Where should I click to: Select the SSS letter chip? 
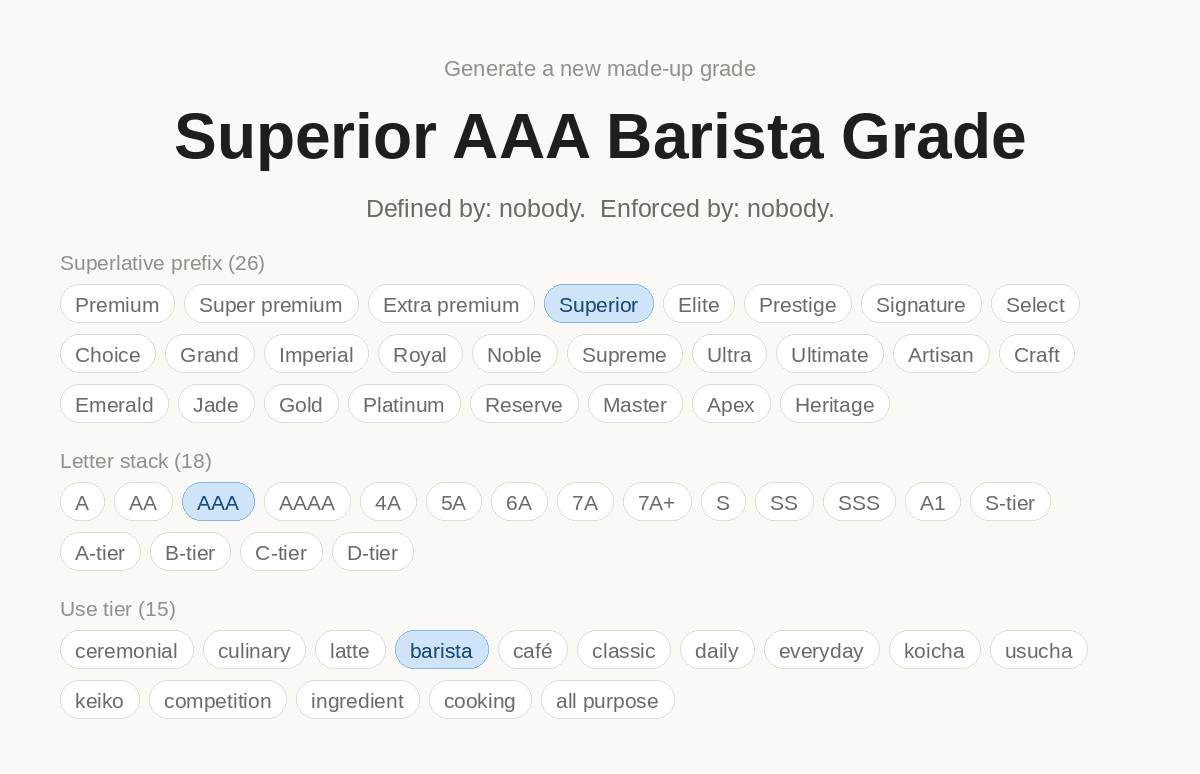point(859,502)
